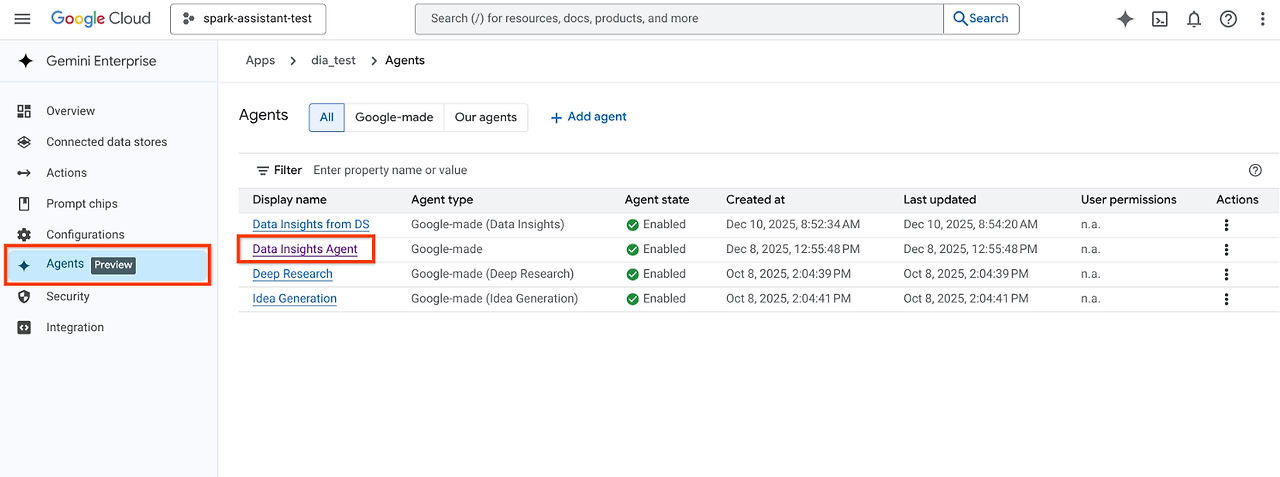Open actions menu for Idea Generation row
Image resolution: width=1280 pixels, height=477 pixels.
click(1226, 299)
